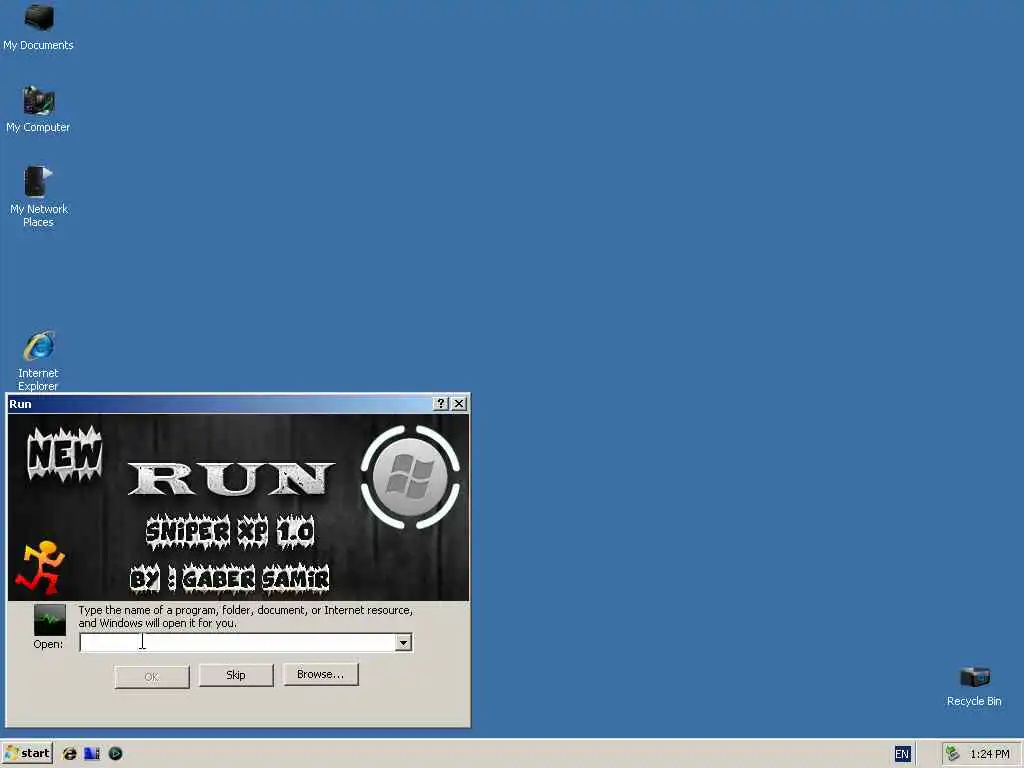The width and height of the screenshot is (1024, 768).
Task: Click the Browse... button
Action: [x=321, y=674]
